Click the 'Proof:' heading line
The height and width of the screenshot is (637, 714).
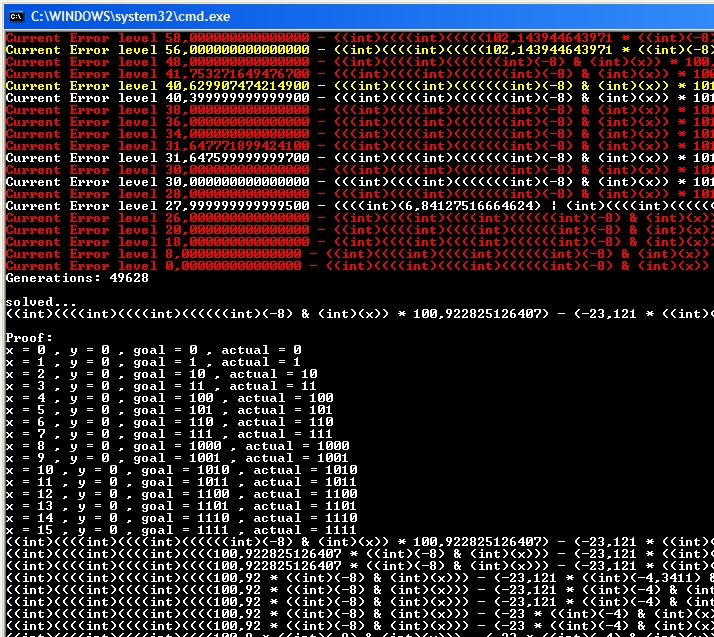coord(30,338)
